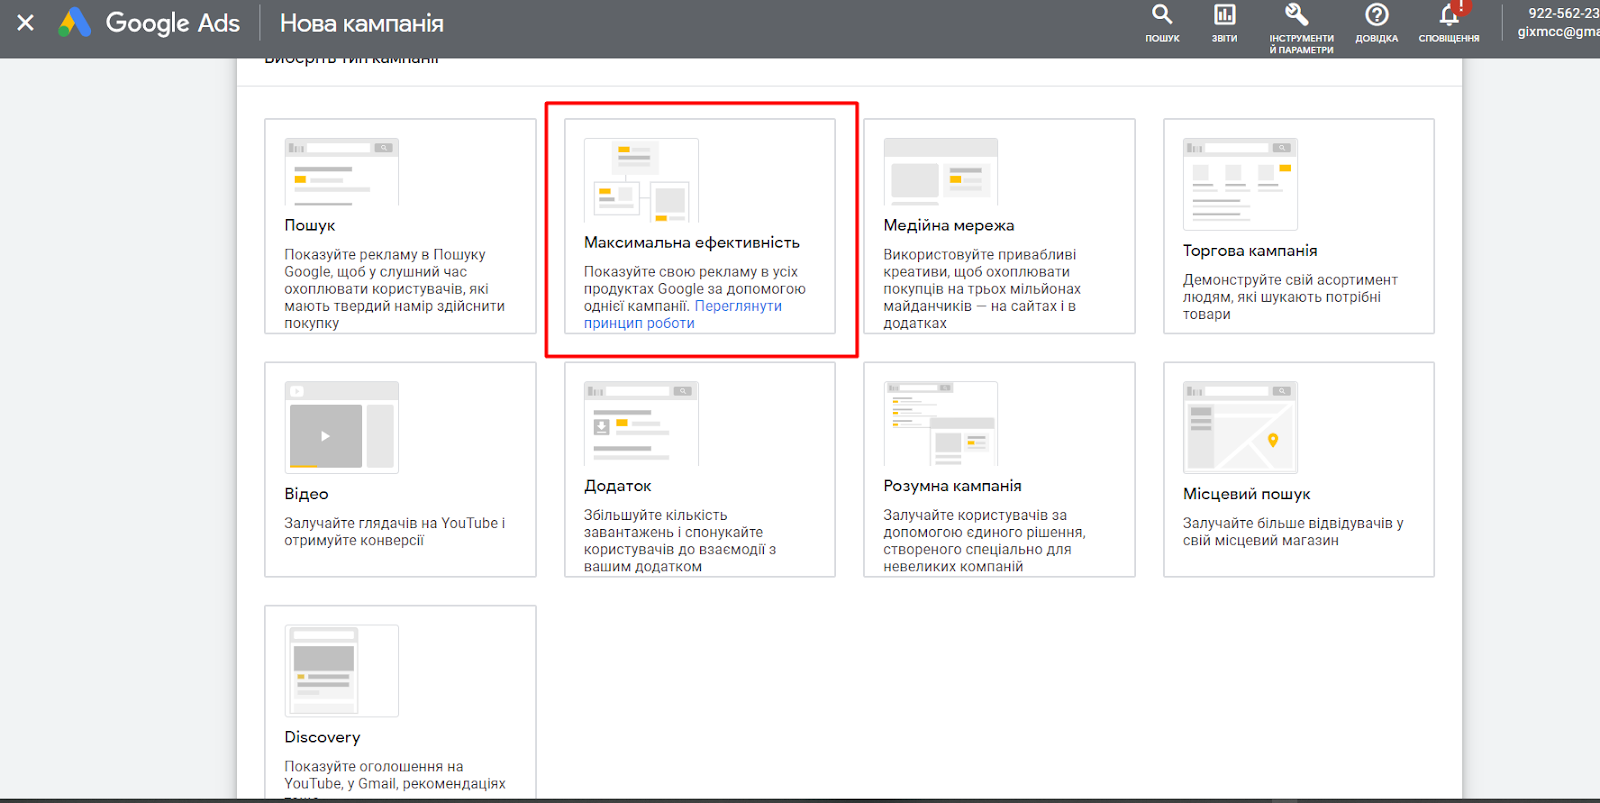The width and height of the screenshot is (1600, 803).
Task: Select the Розумна кампанія campaign type
Action: (x=952, y=485)
